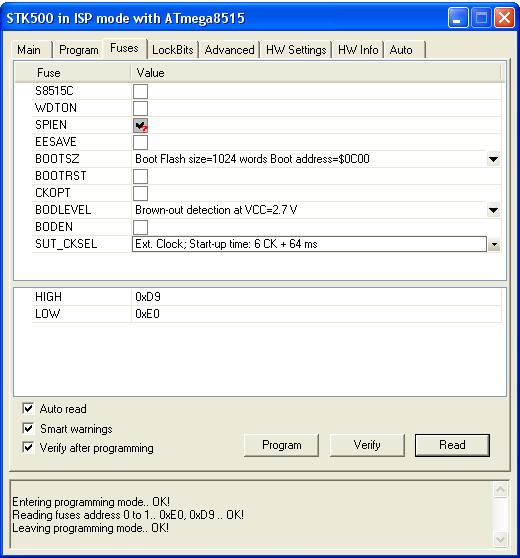Select the LOW fuse value 0xE0
Viewport: 520px width, 558px height.
(147, 314)
